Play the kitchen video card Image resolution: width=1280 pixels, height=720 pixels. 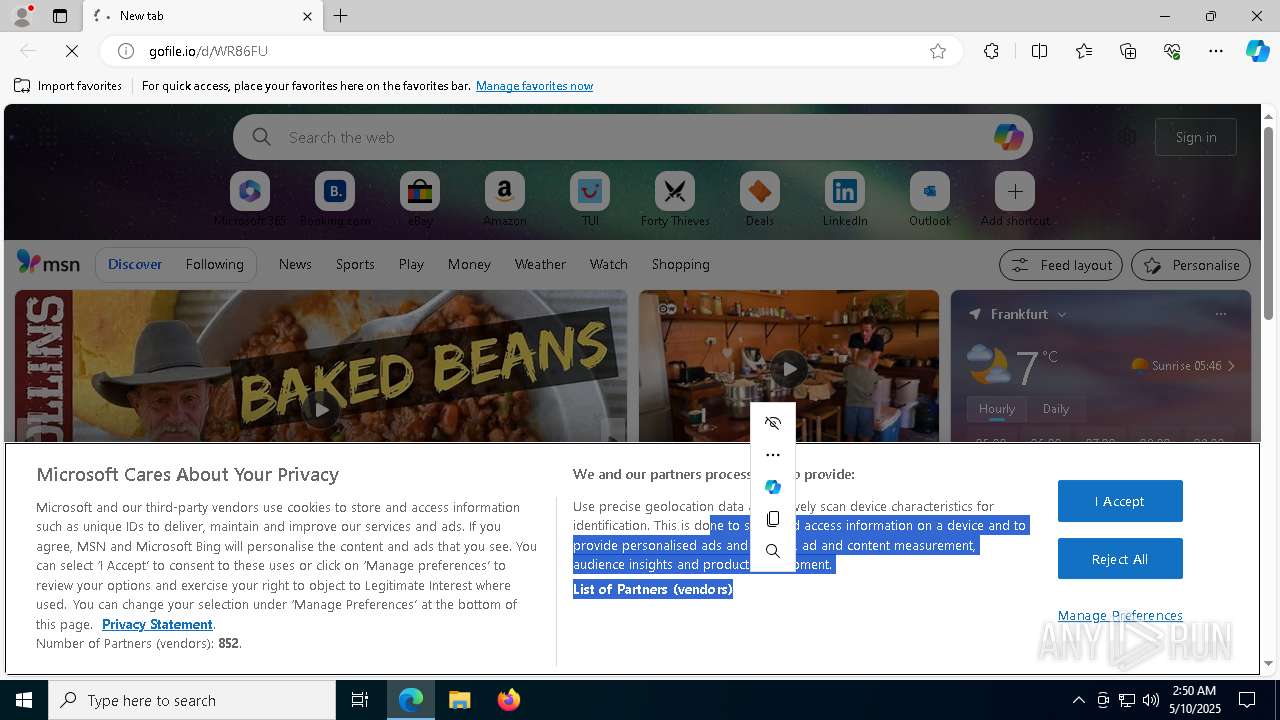click(789, 369)
